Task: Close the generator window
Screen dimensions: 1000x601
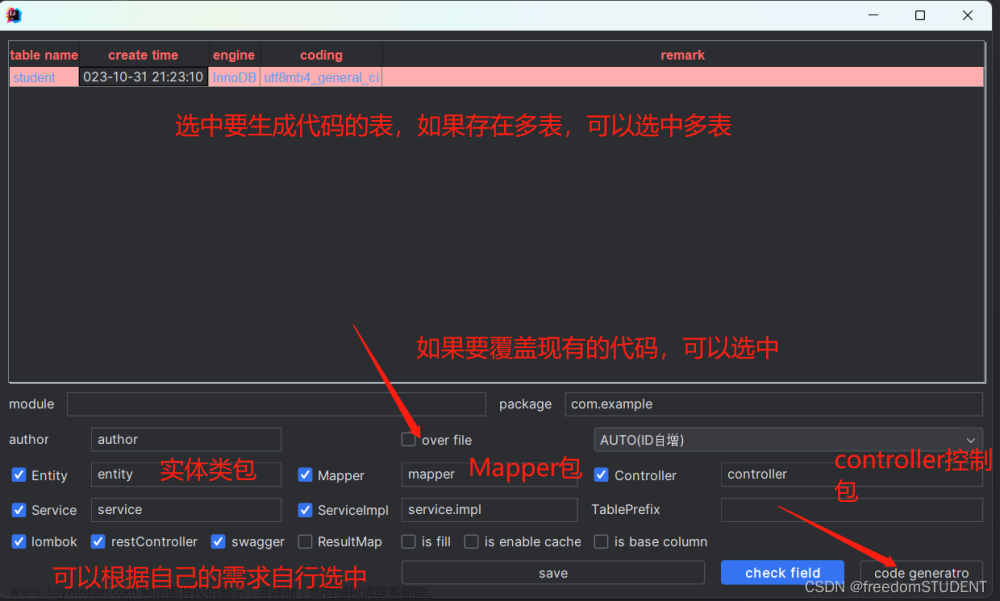Action: [x=967, y=15]
